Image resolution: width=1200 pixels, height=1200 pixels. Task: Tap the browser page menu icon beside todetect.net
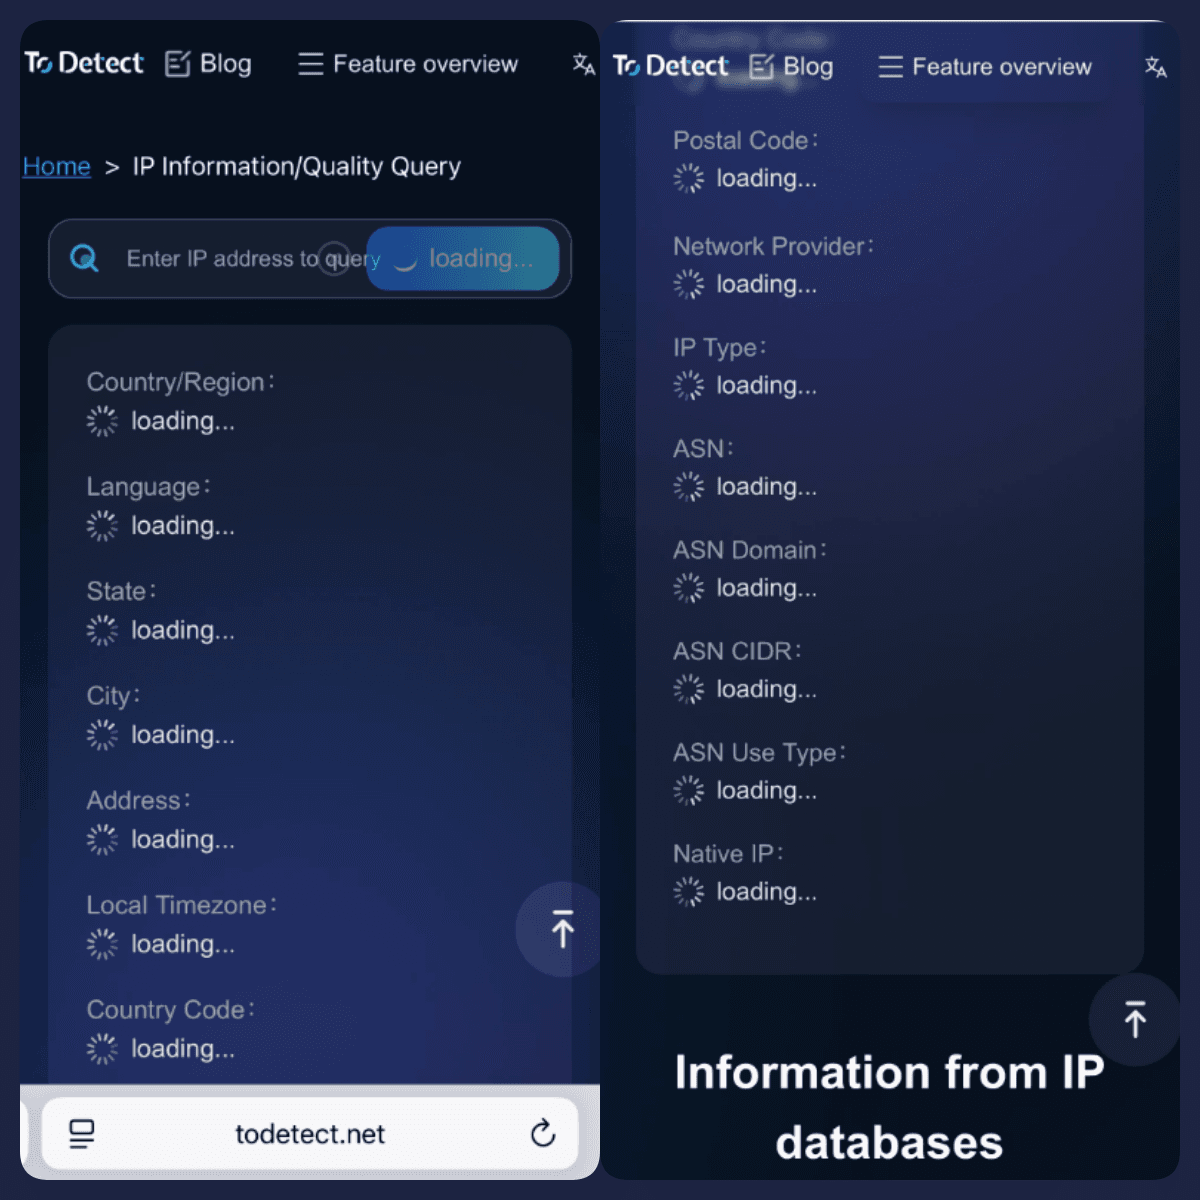tap(82, 1134)
